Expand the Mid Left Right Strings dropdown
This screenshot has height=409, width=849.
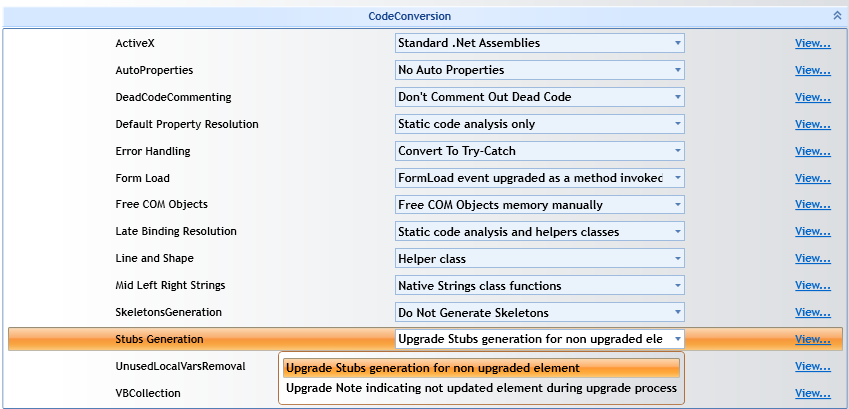click(x=540, y=285)
